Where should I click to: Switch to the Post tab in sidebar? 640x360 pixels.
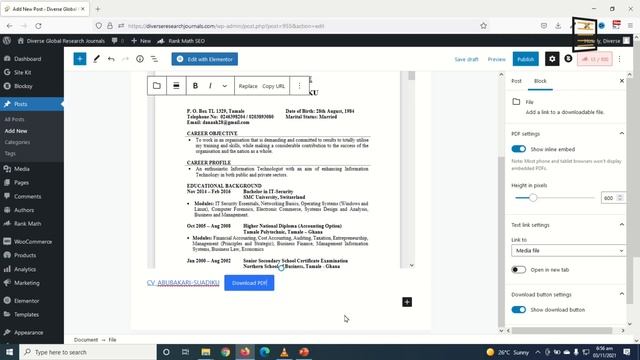coord(516,81)
